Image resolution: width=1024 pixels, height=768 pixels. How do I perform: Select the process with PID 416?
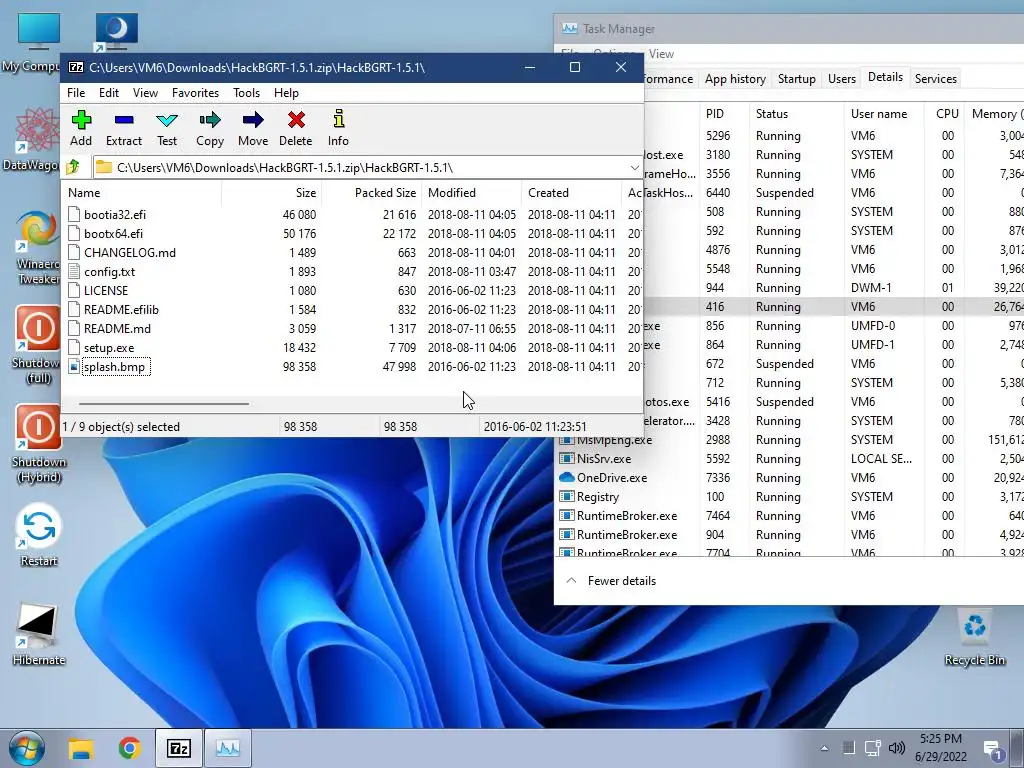pyautogui.click(x=833, y=307)
